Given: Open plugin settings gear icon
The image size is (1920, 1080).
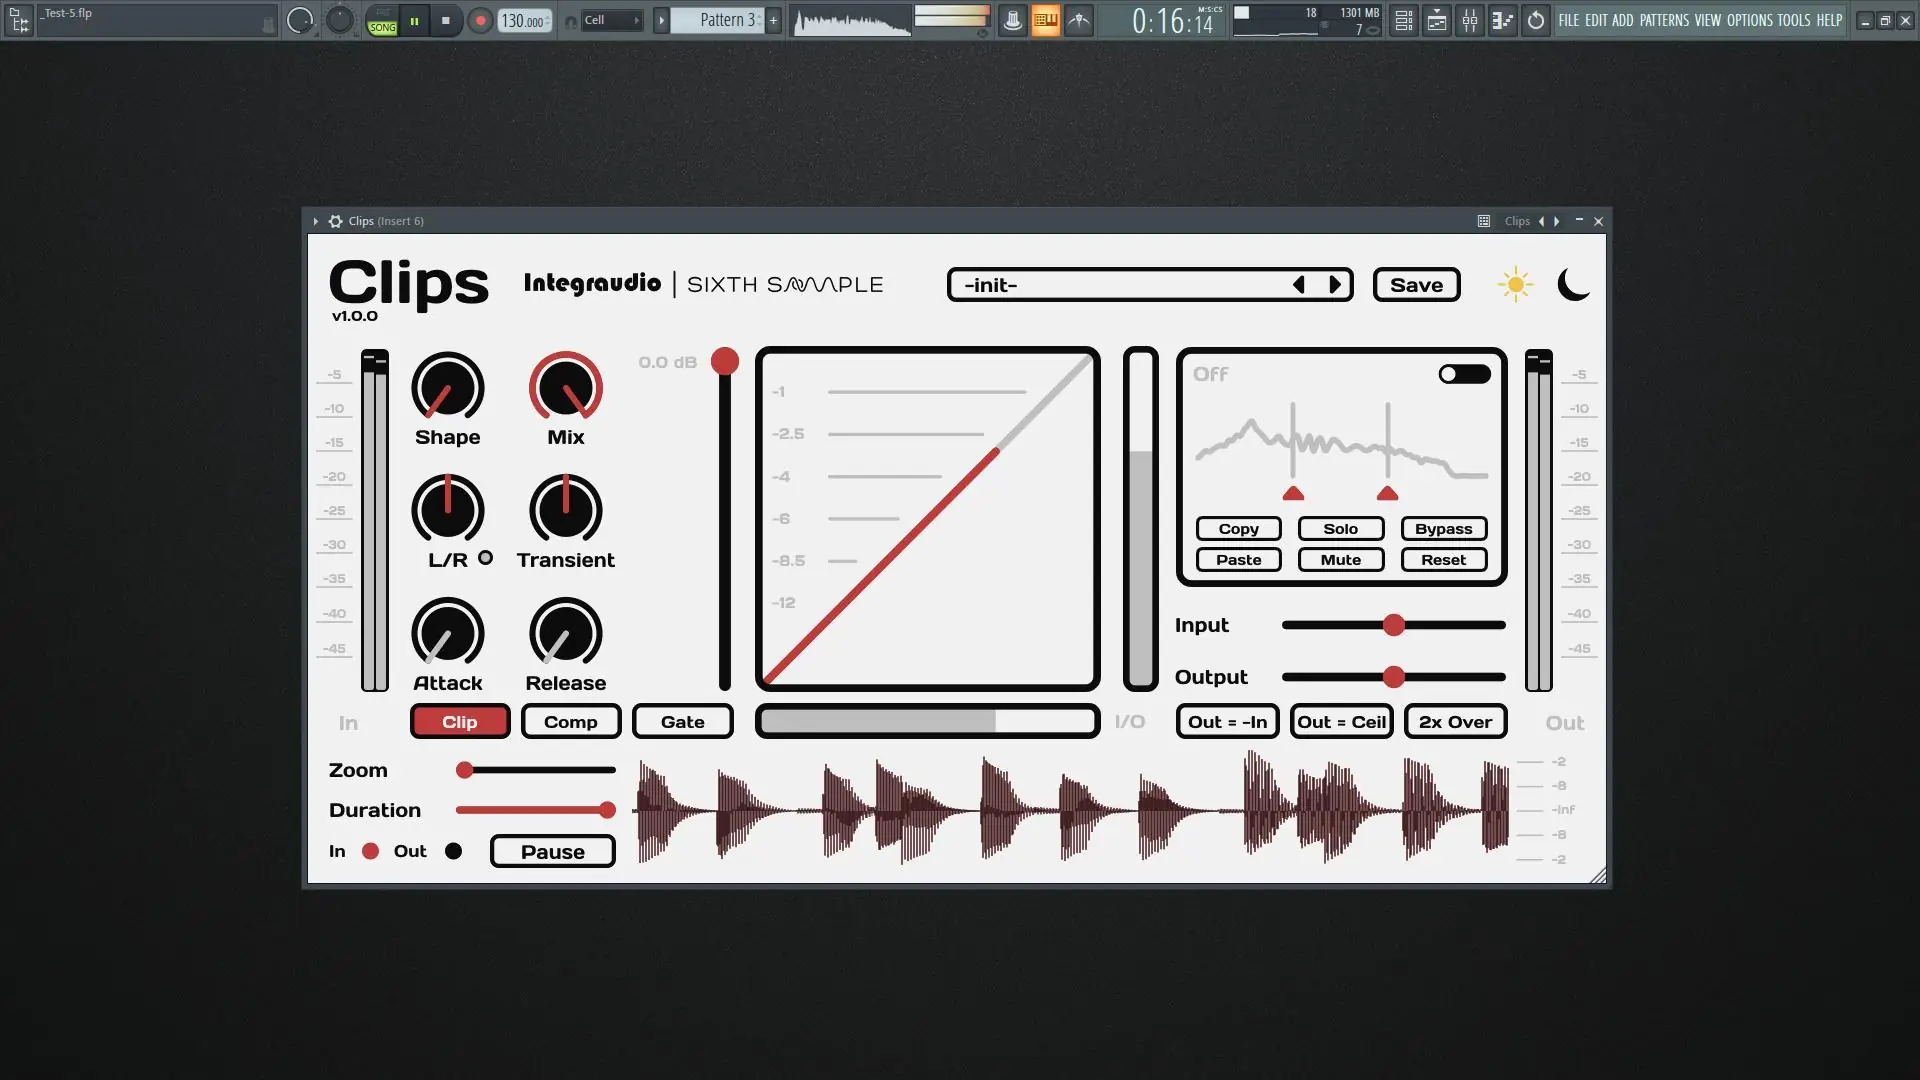Looking at the screenshot, I should [x=335, y=221].
